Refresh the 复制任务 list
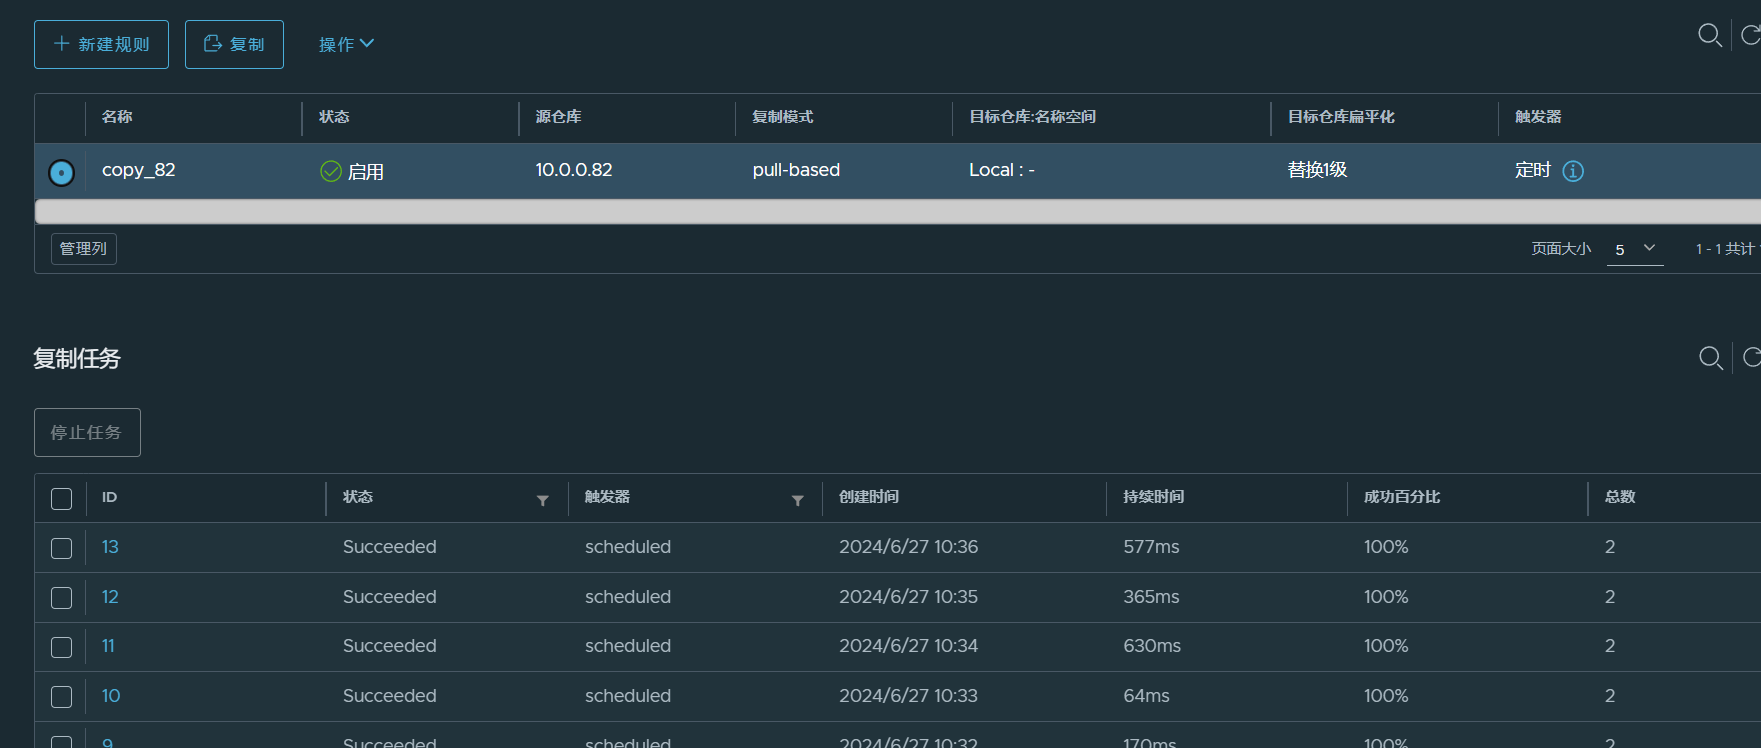1761x748 pixels. [1752, 358]
